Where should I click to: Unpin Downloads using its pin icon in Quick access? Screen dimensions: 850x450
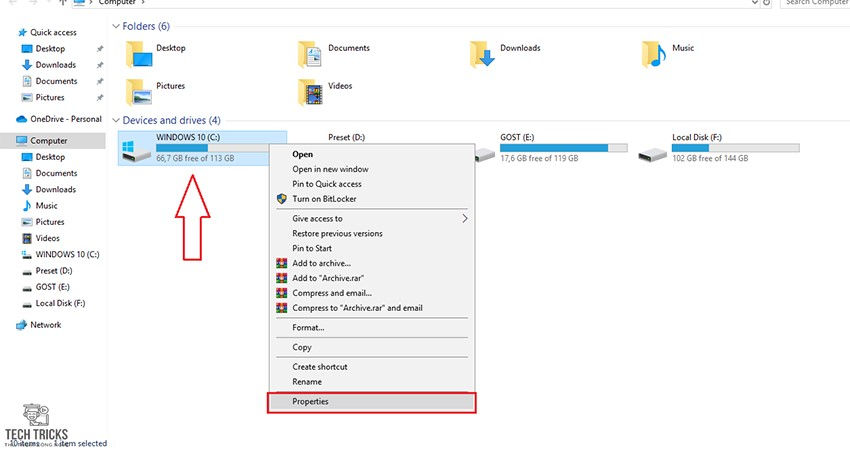coord(100,65)
